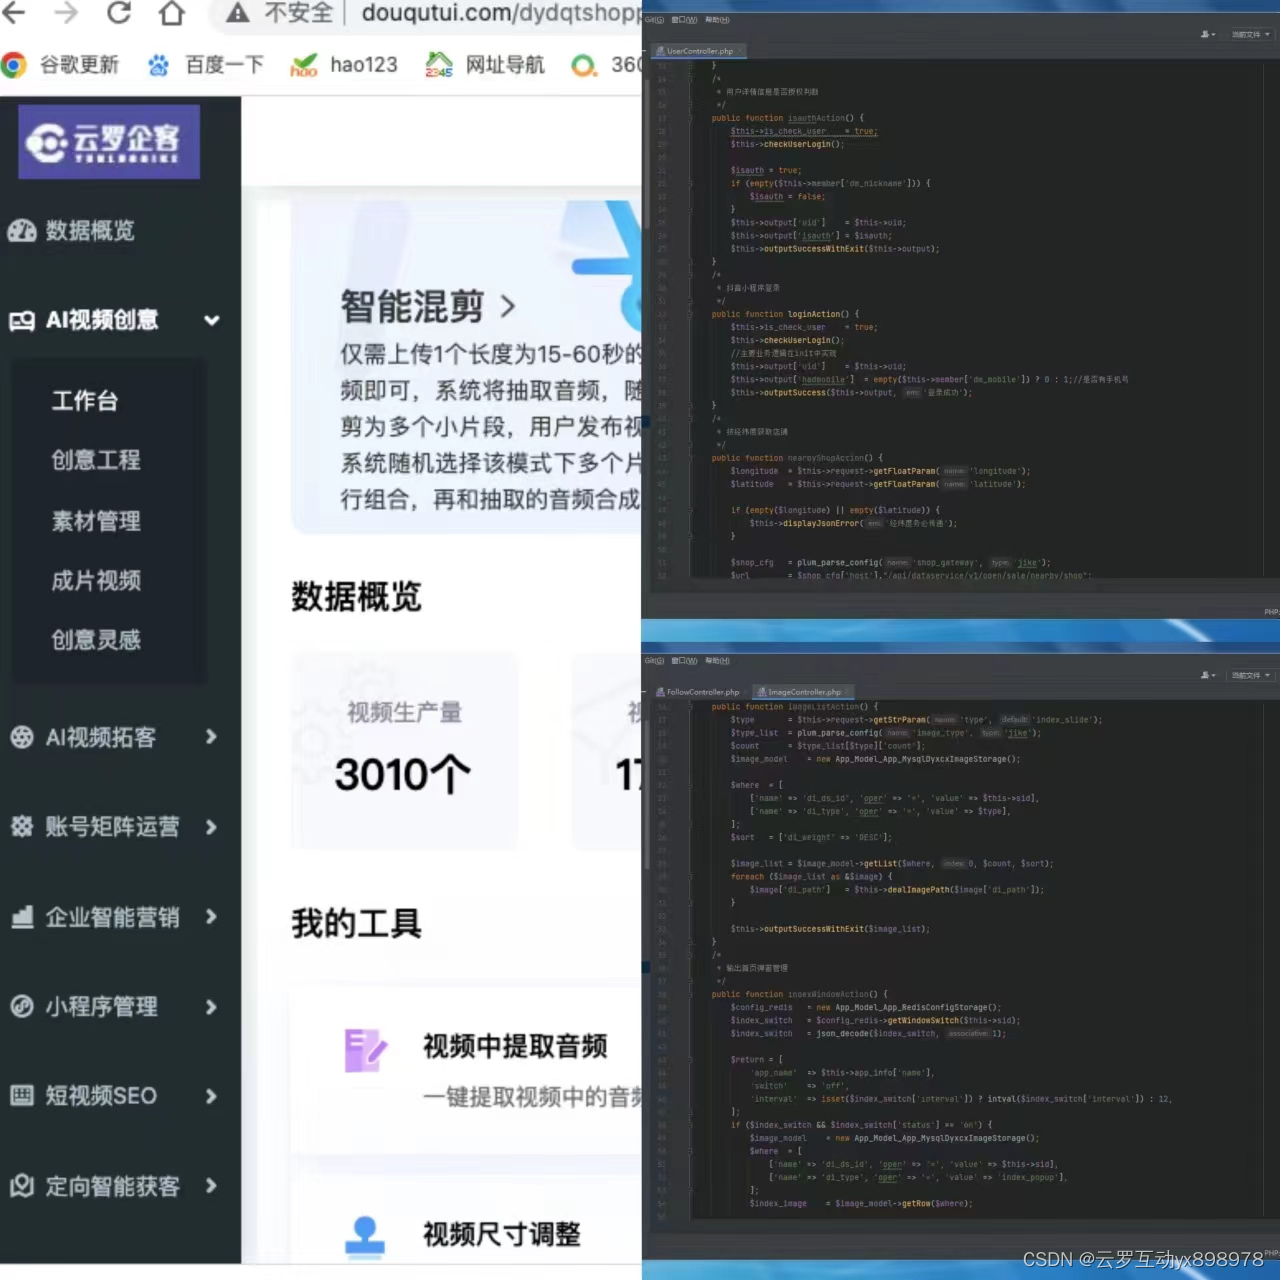This screenshot has width=1280, height=1280.
Task: Open 窗口(W) menu in lower IDE window
Action: 684,661
